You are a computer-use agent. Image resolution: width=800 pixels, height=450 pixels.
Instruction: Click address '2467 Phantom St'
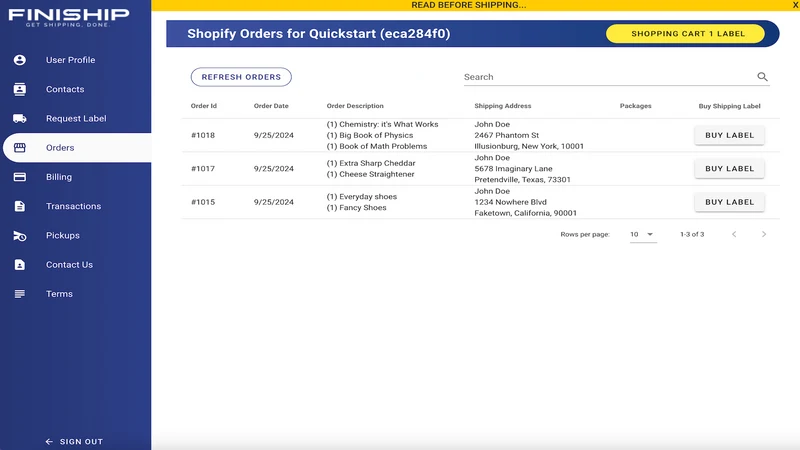click(x=507, y=135)
